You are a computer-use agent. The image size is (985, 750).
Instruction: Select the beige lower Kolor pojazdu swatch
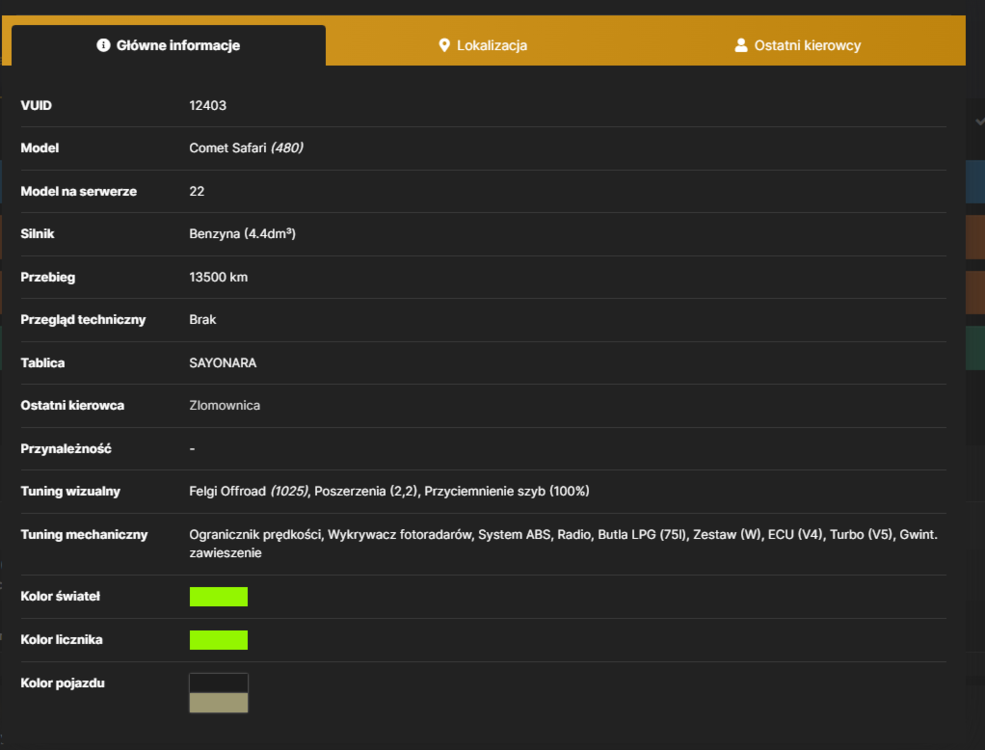[x=219, y=702]
